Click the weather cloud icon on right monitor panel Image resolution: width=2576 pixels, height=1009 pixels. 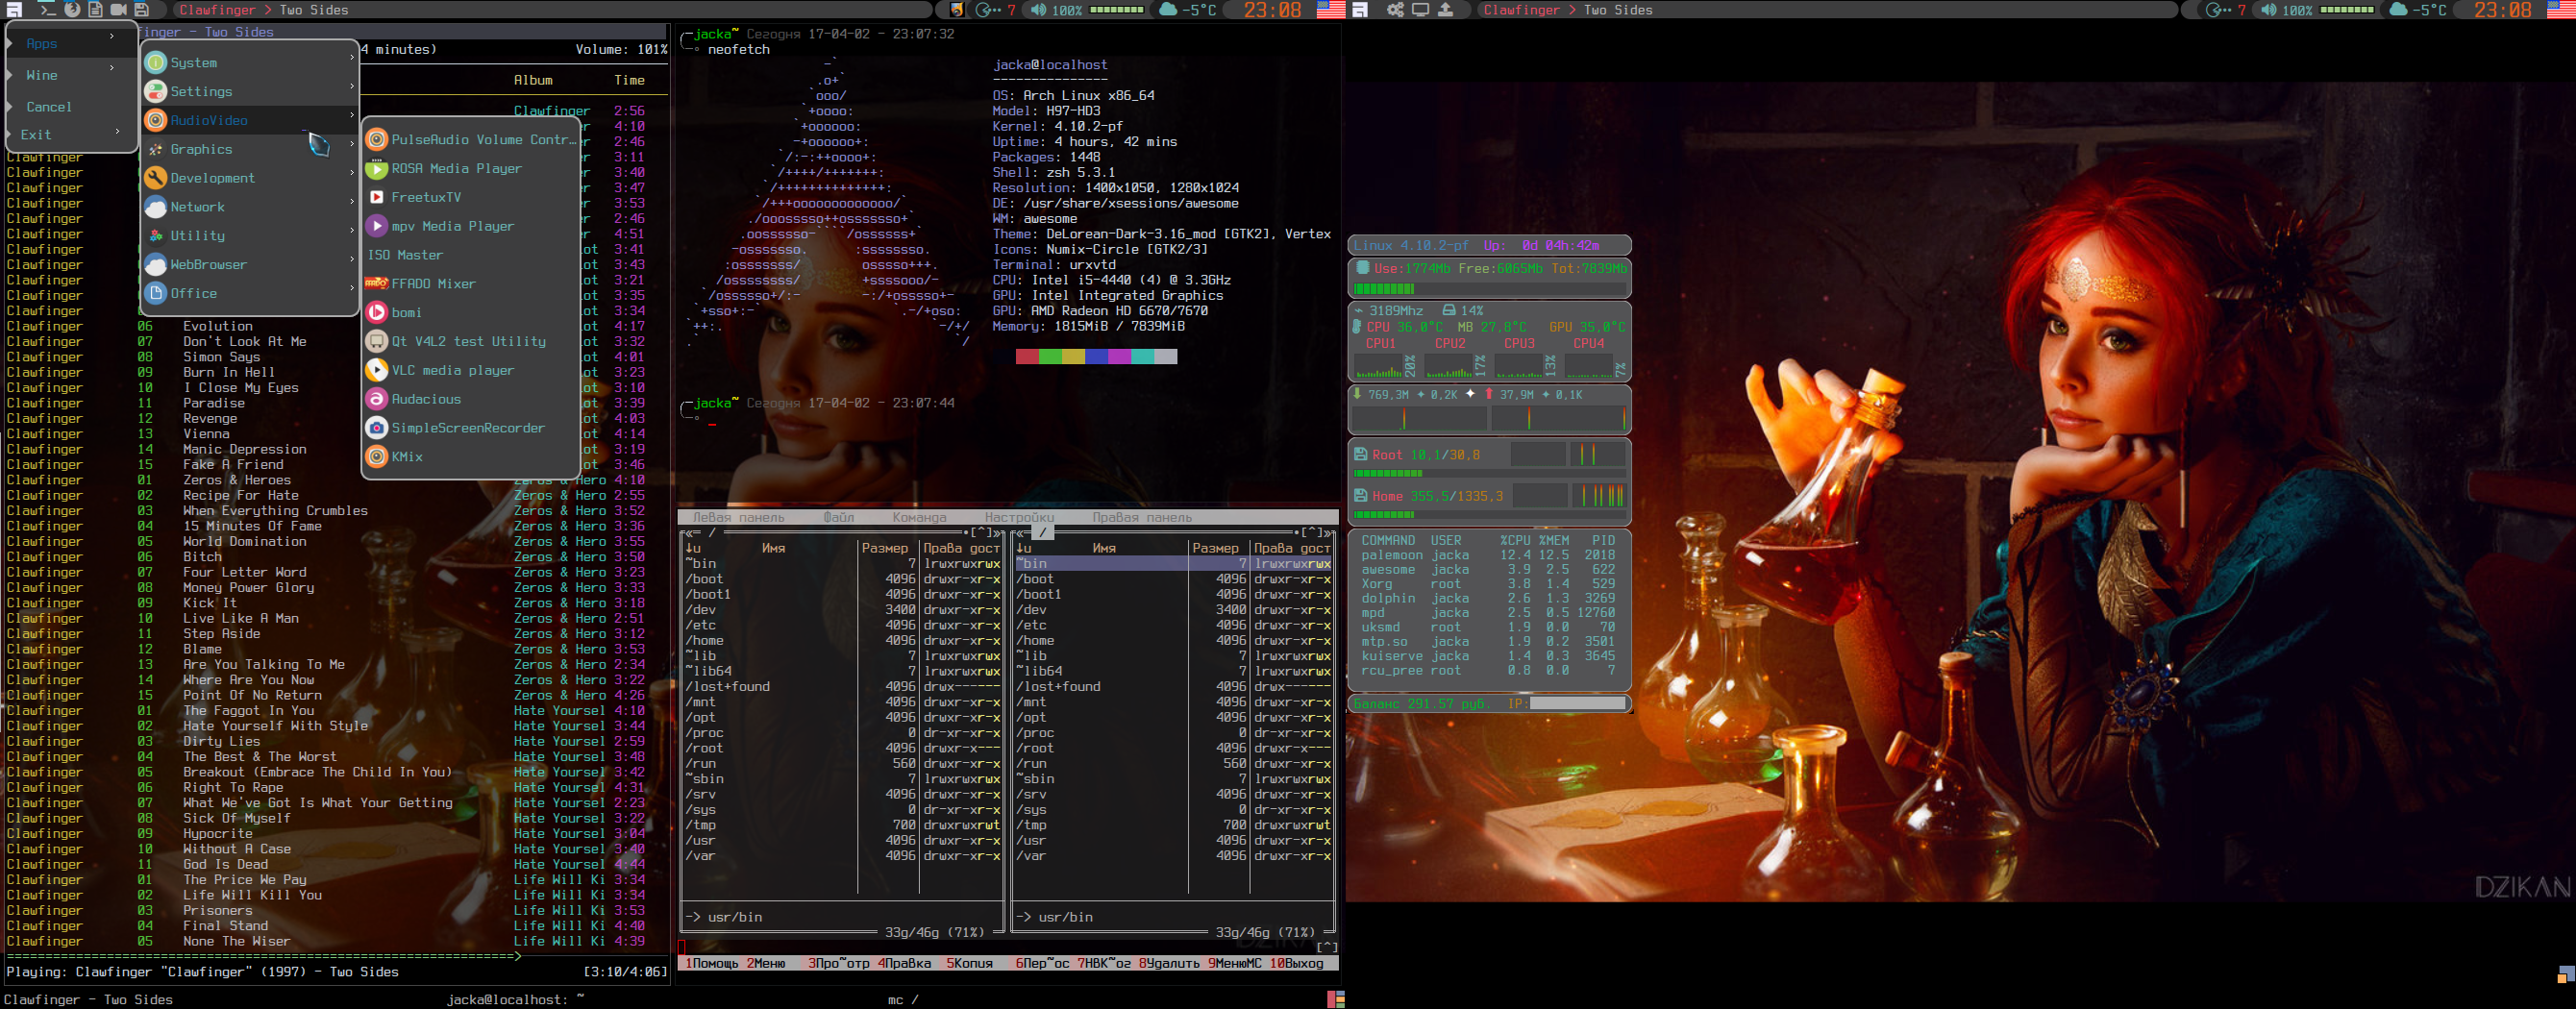2397,10
